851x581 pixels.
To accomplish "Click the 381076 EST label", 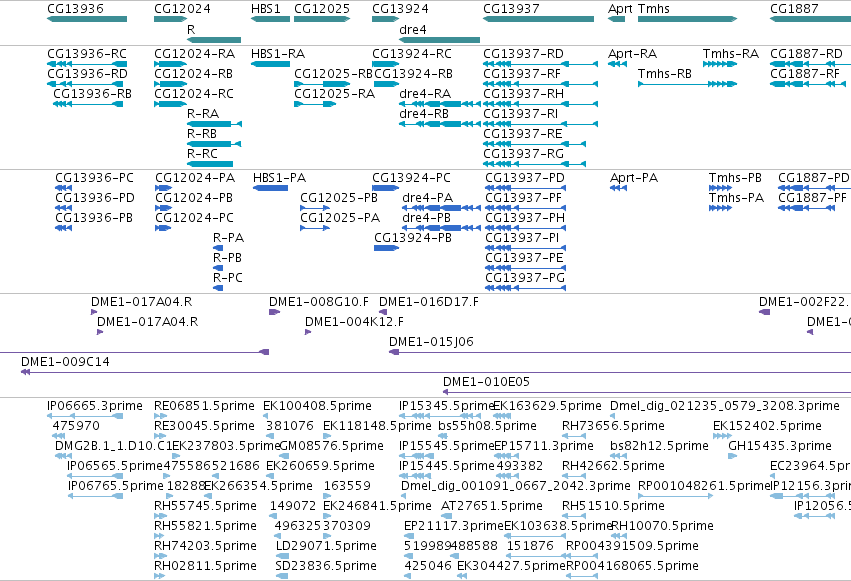I will 290,426.
